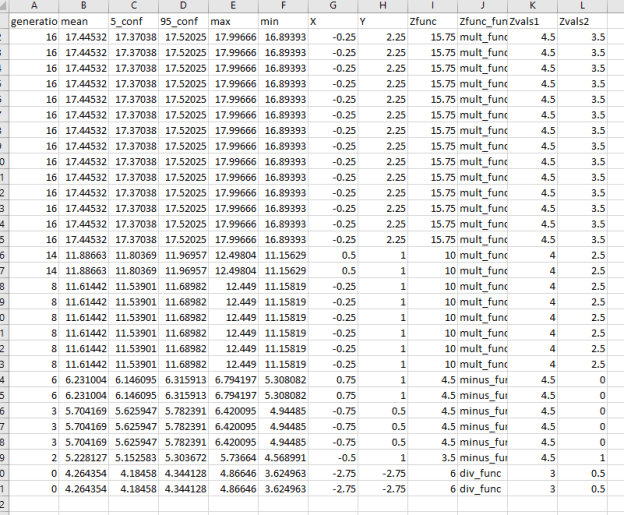Click the "Zvals1" header cell
This screenshot has height=515, width=624.
click(x=532, y=21)
